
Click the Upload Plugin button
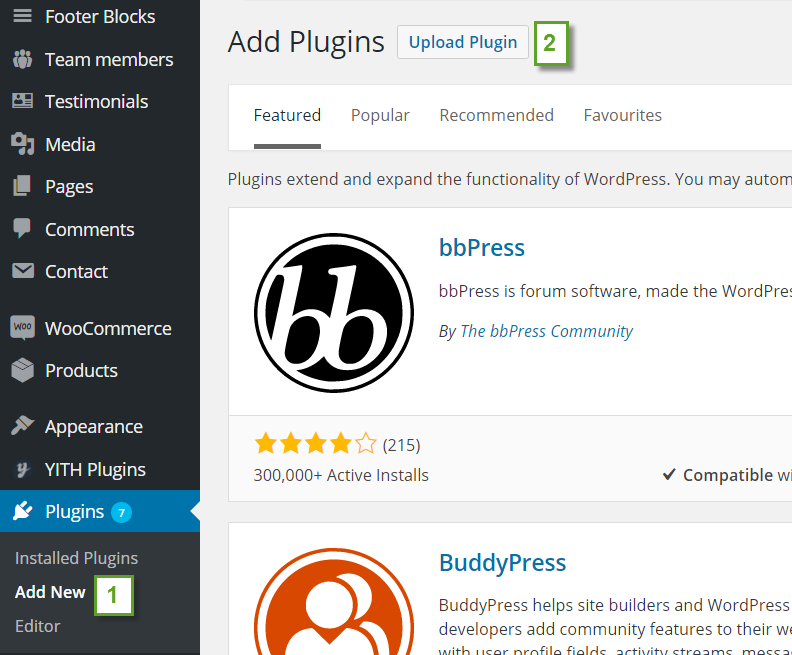(x=463, y=42)
